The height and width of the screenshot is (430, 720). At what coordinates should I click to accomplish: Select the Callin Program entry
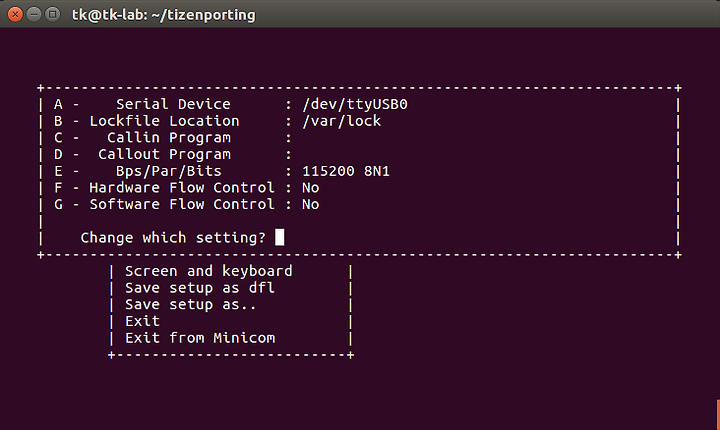tap(172, 138)
